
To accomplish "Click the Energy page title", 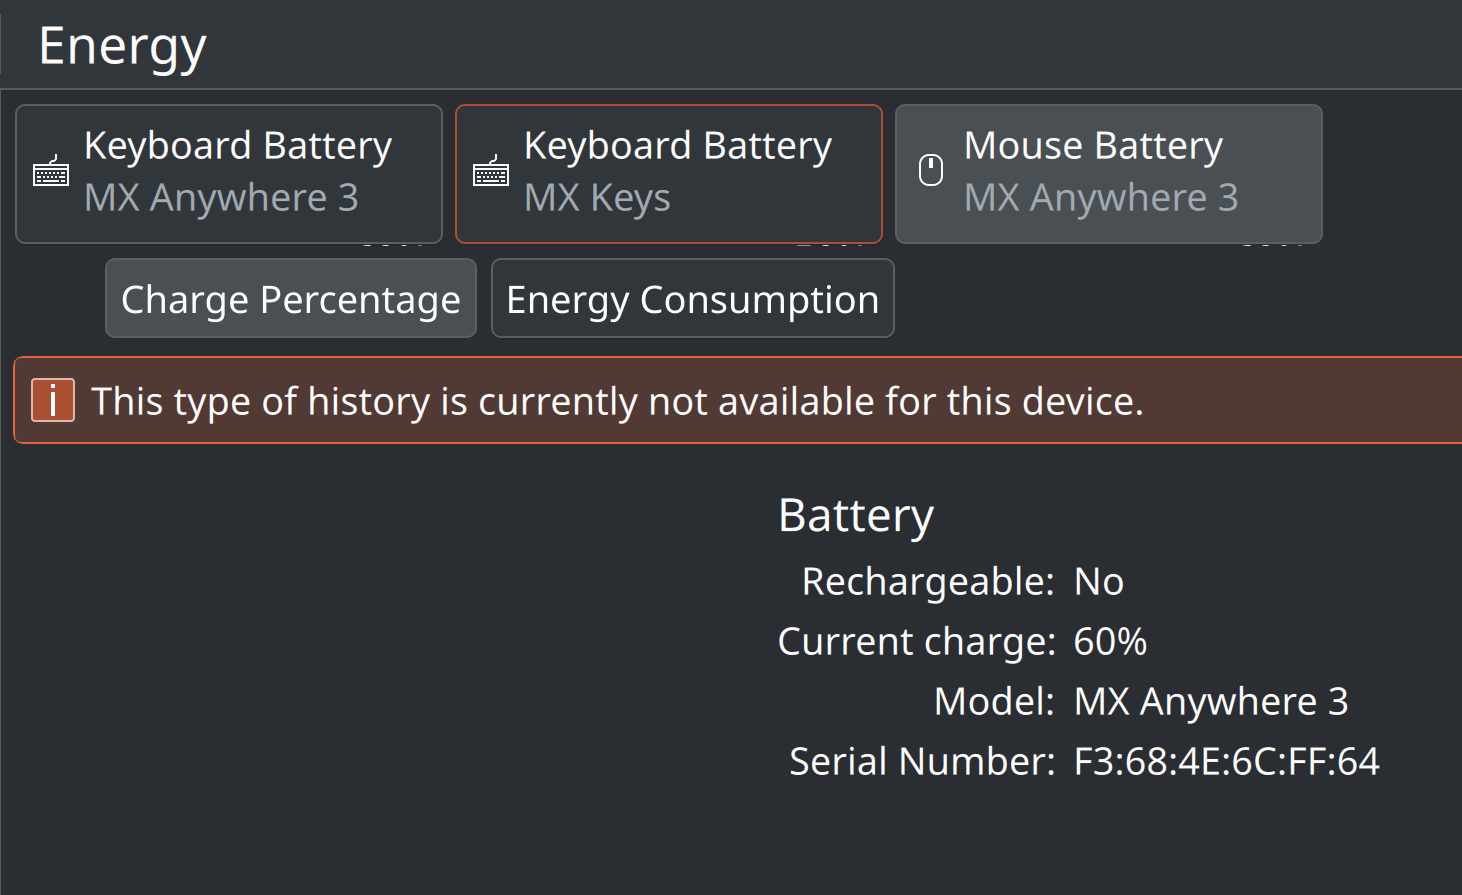I will pos(122,48).
